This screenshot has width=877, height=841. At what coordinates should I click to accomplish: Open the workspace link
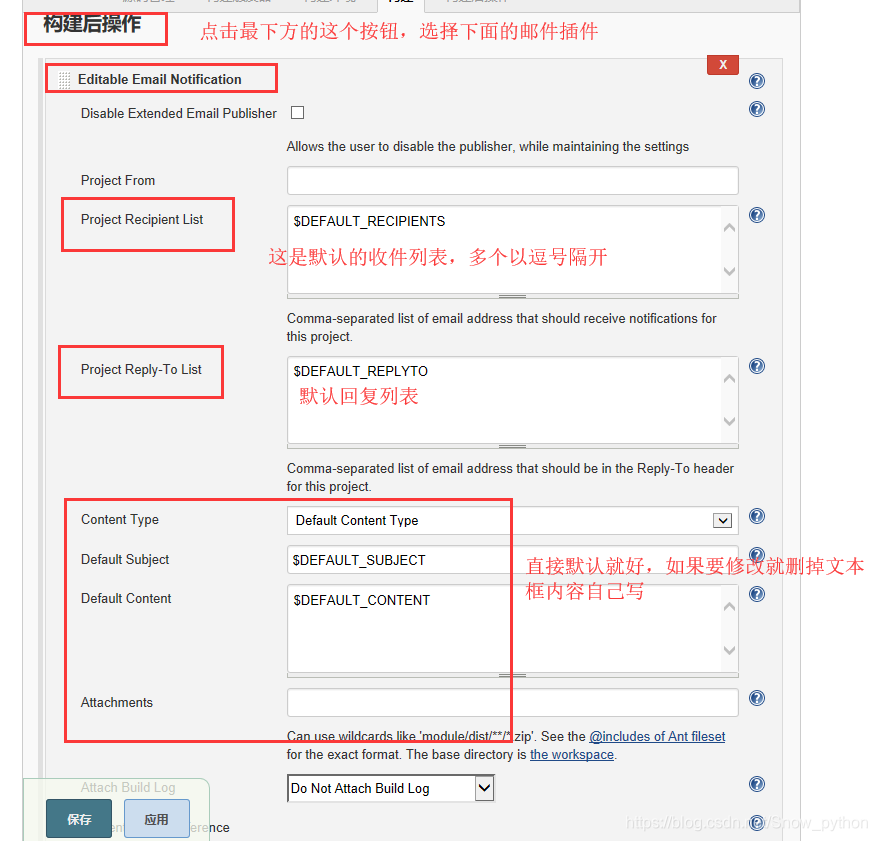pos(572,754)
